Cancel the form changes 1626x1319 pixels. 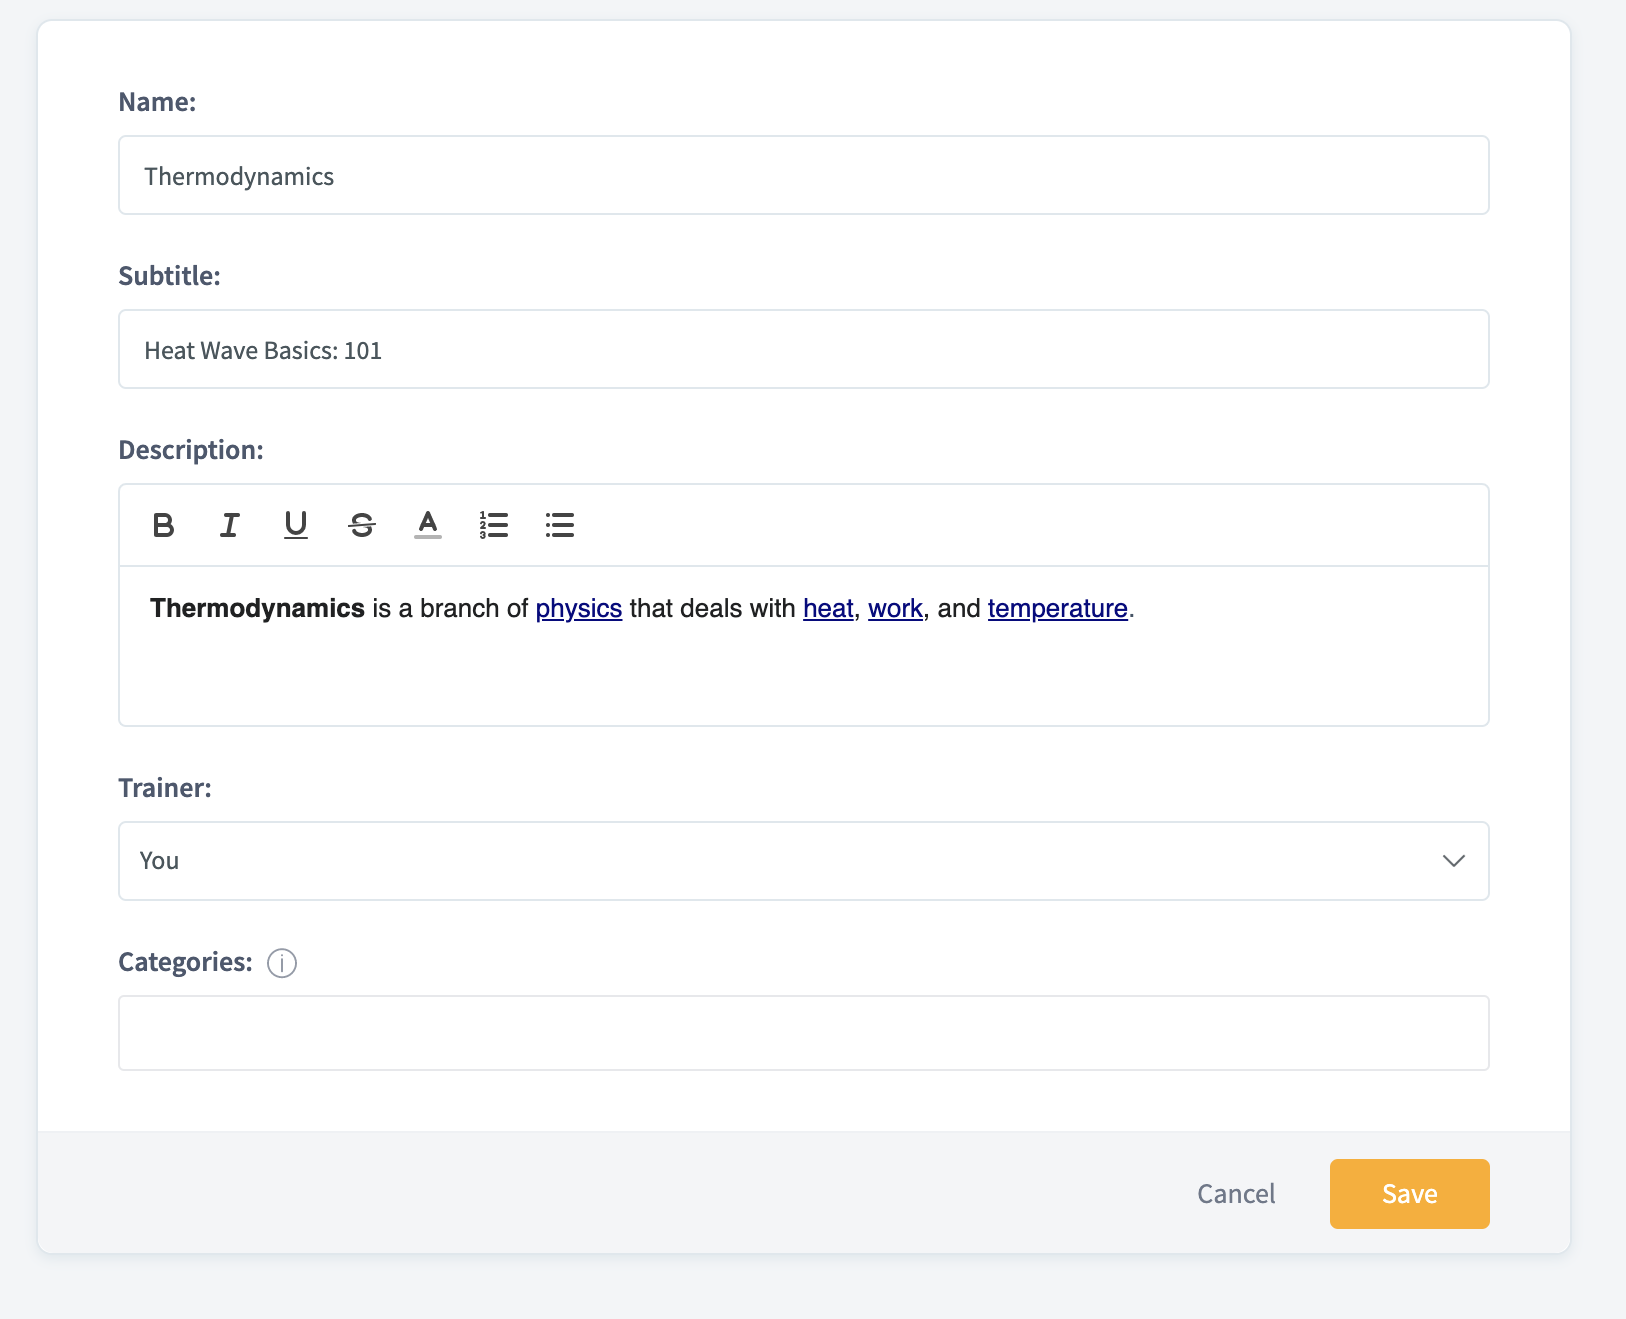pyautogui.click(x=1236, y=1194)
